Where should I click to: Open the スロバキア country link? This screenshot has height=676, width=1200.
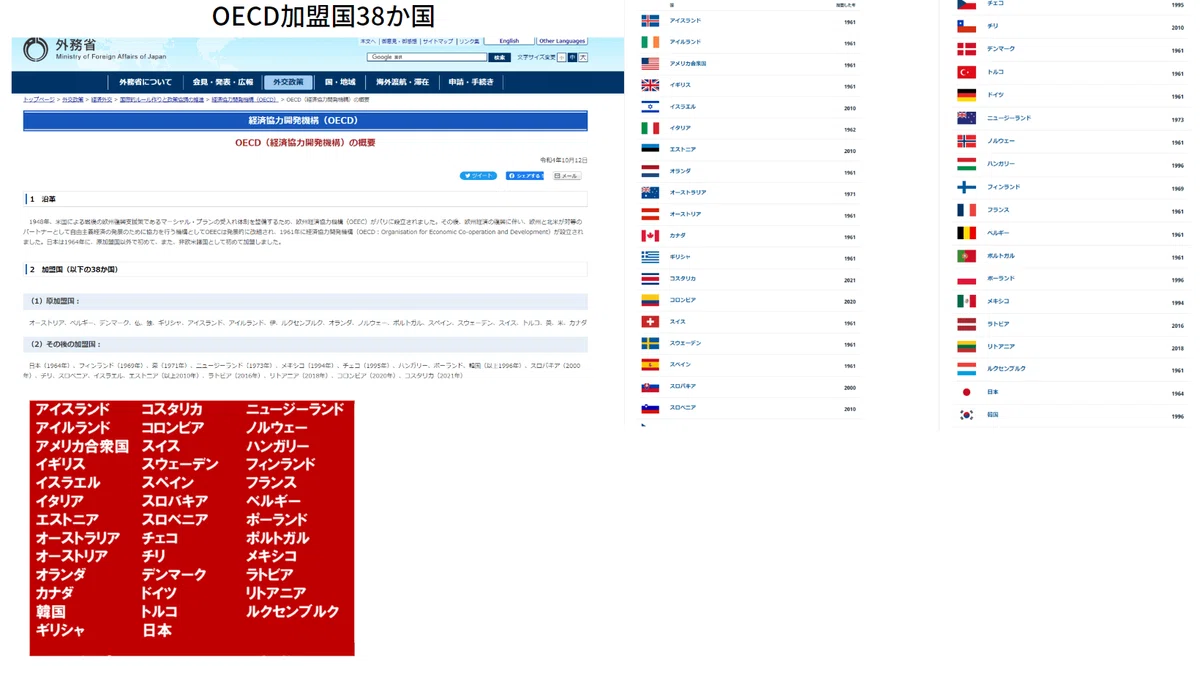[683, 386]
